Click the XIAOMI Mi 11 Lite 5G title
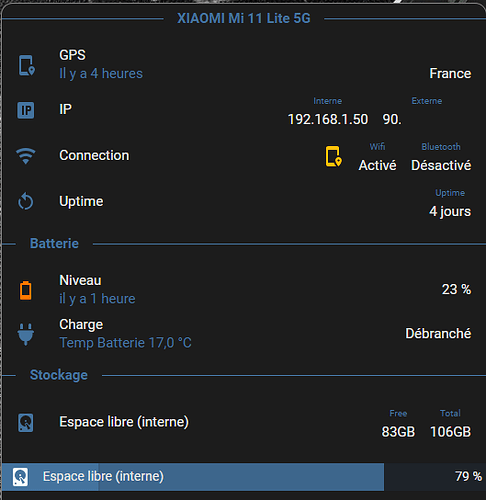 point(244,18)
